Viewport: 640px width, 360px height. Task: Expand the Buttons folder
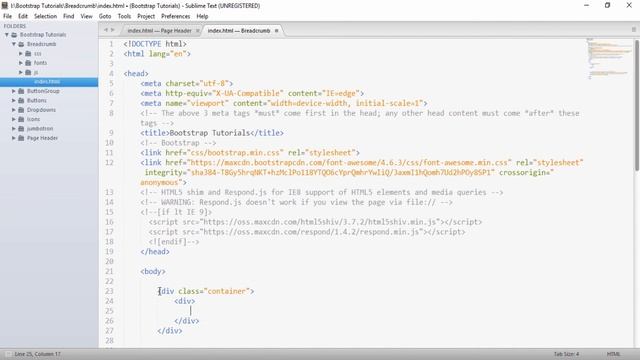[x=13, y=100]
